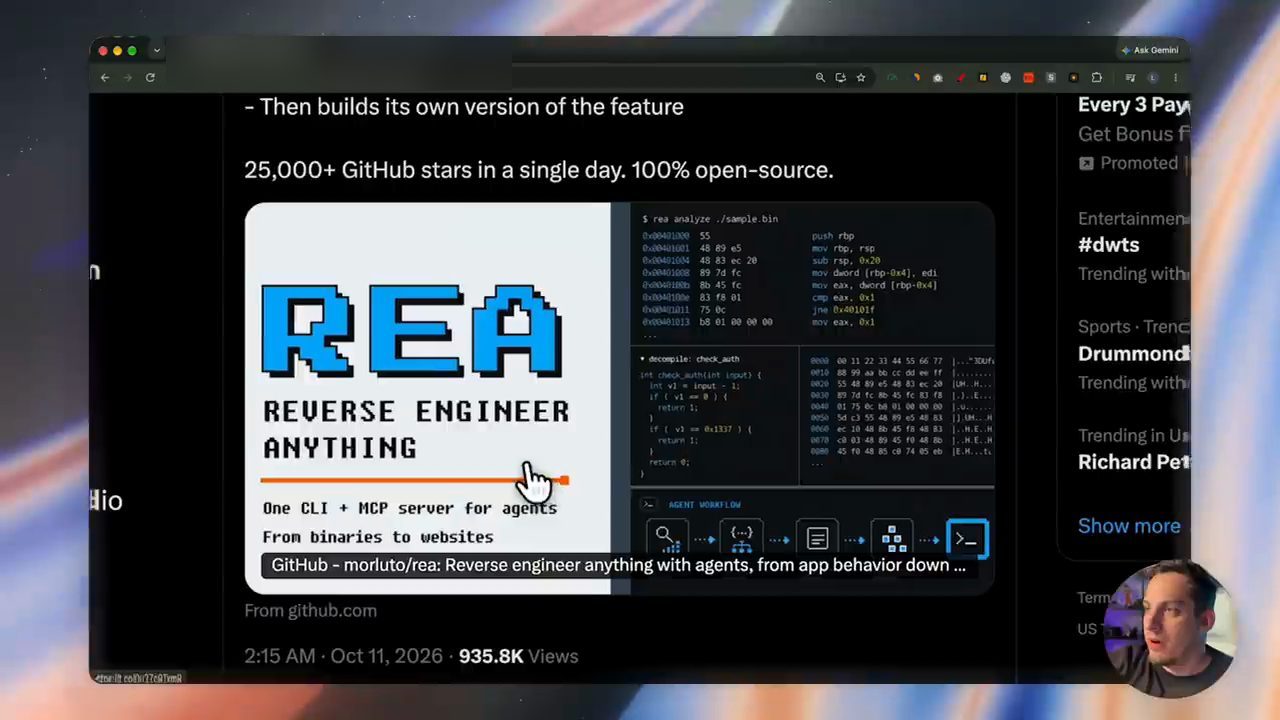Click the Promoted label under the ad
This screenshot has height=720, width=1280.
(x=1129, y=163)
